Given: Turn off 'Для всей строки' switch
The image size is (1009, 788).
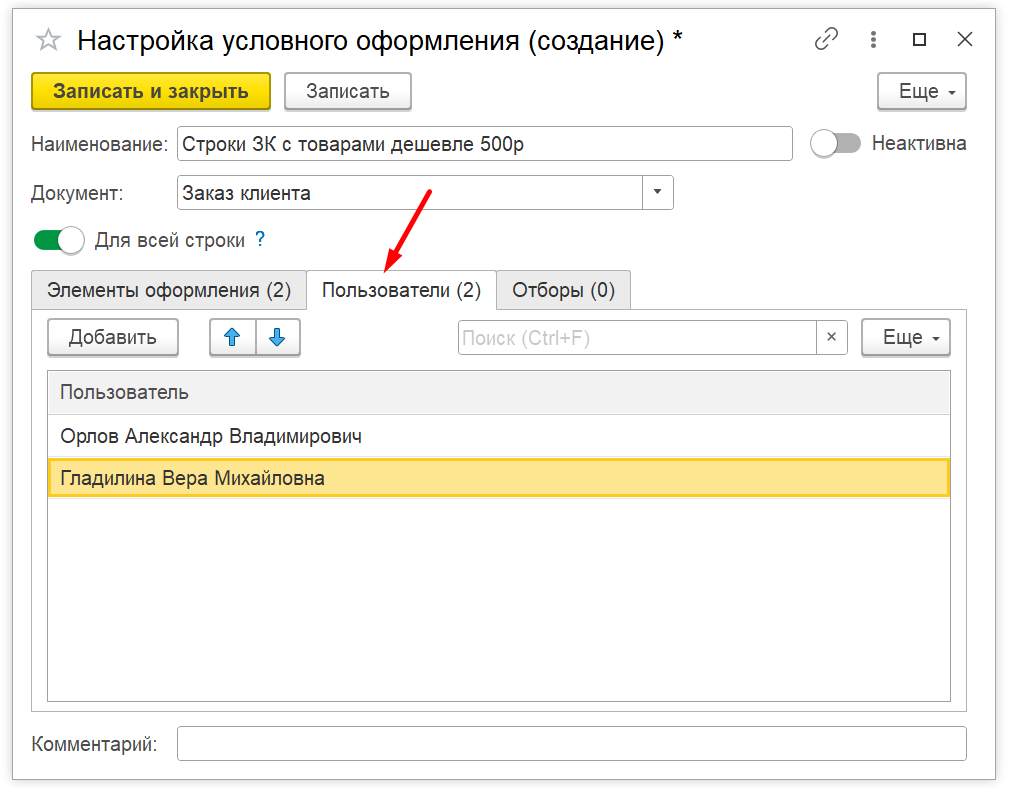Looking at the screenshot, I should point(59,241).
